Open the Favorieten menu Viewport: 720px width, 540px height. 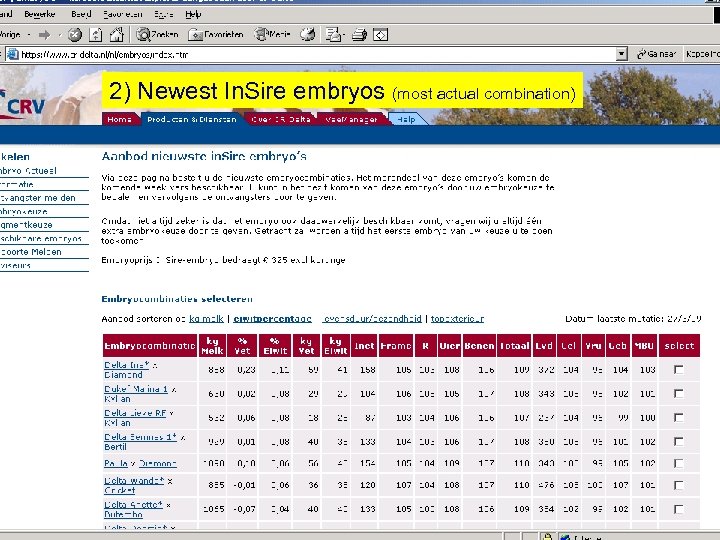pos(123,14)
